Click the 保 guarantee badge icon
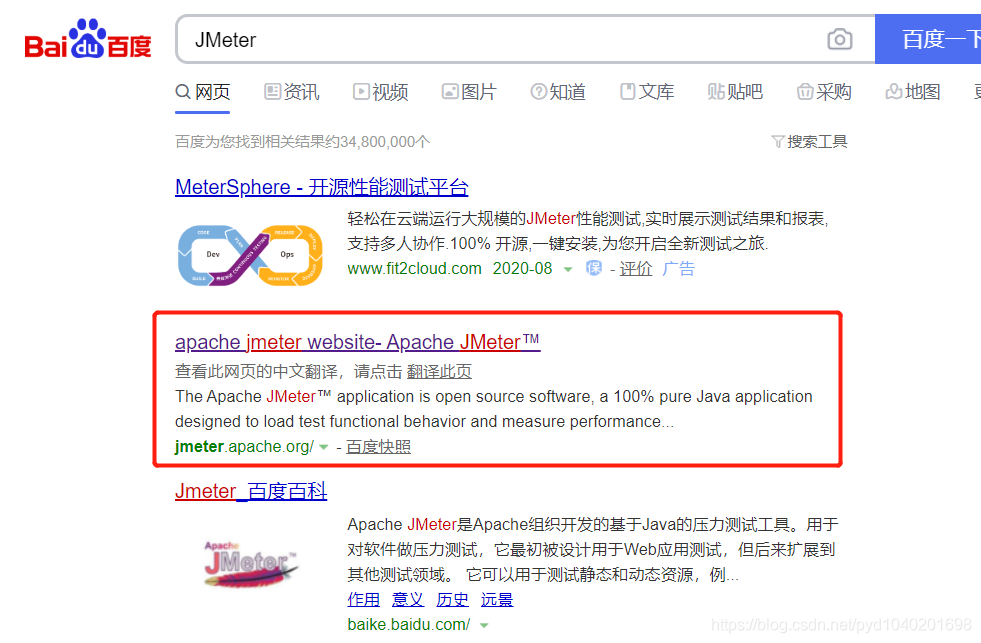Image resolution: width=981 pixels, height=643 pixels. click(x=594, y=268)
